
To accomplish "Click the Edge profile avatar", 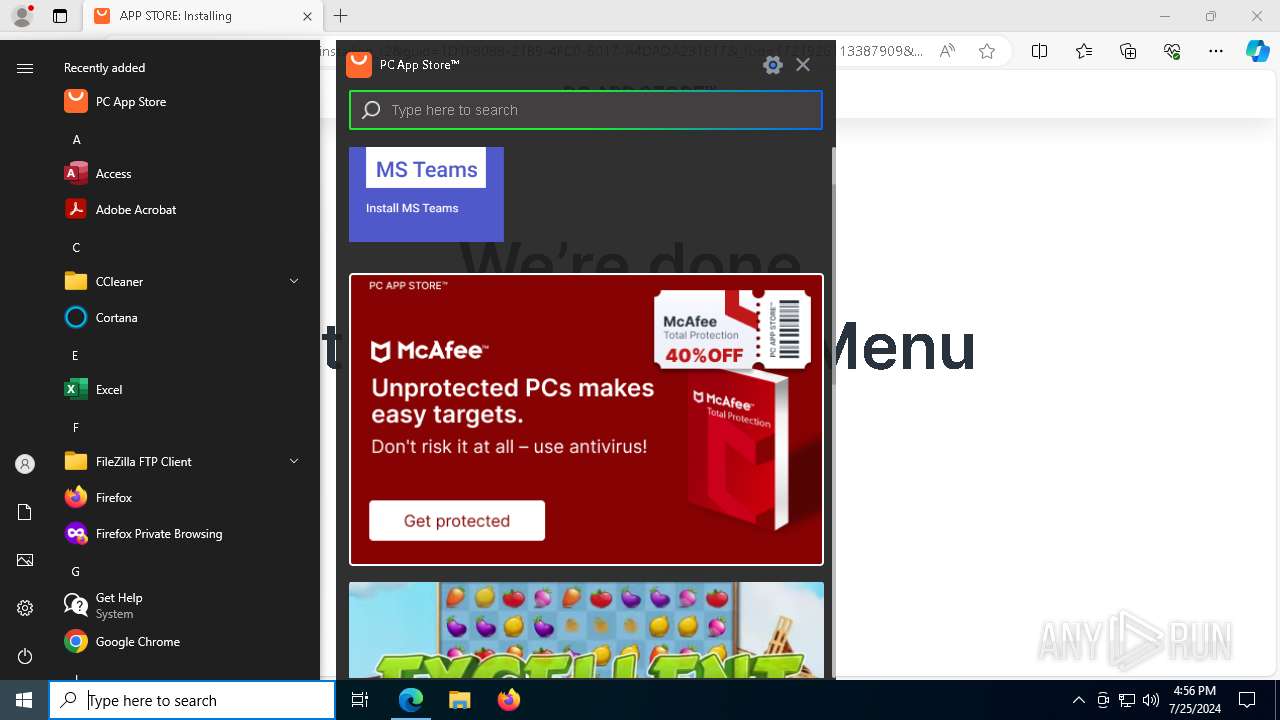I will pyautogui.click(x=22, y=16).
